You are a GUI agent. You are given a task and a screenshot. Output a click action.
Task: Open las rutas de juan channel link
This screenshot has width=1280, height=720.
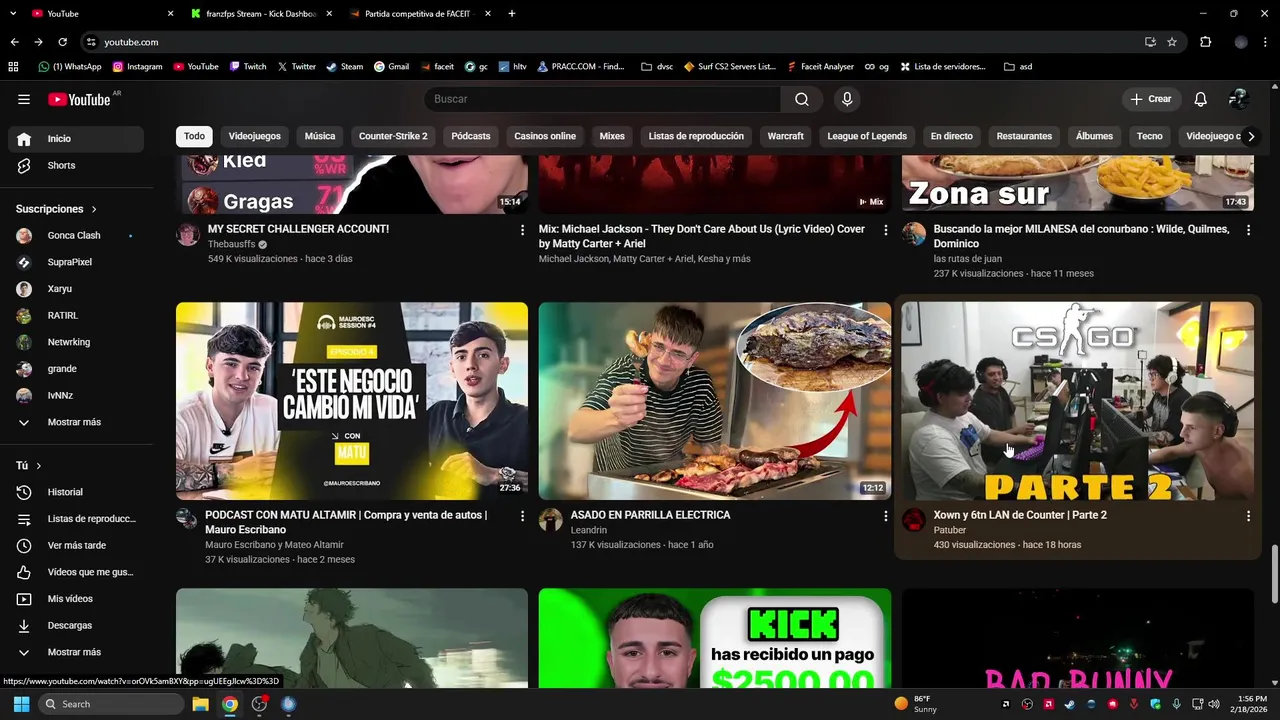(x=968, y=259)
